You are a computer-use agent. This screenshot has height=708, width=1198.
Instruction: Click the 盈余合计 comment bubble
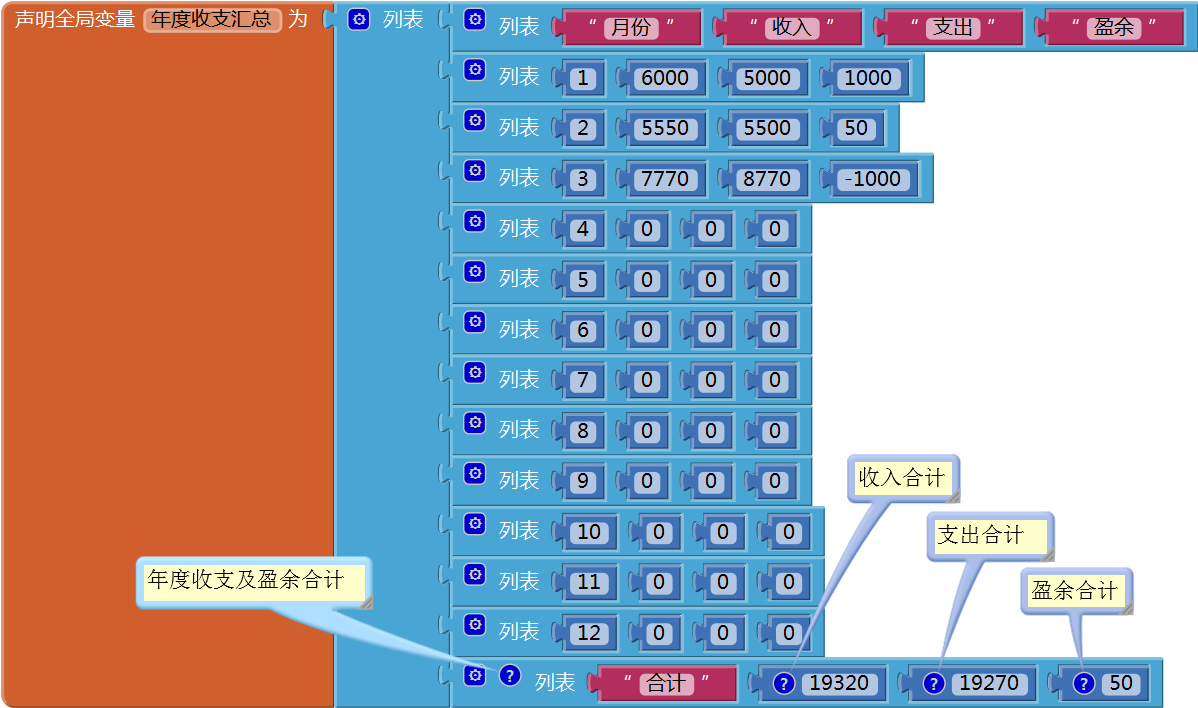1077,590
